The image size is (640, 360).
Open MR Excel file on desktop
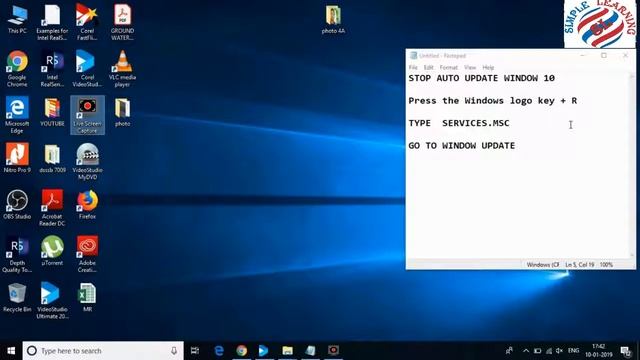coord(87,298)
